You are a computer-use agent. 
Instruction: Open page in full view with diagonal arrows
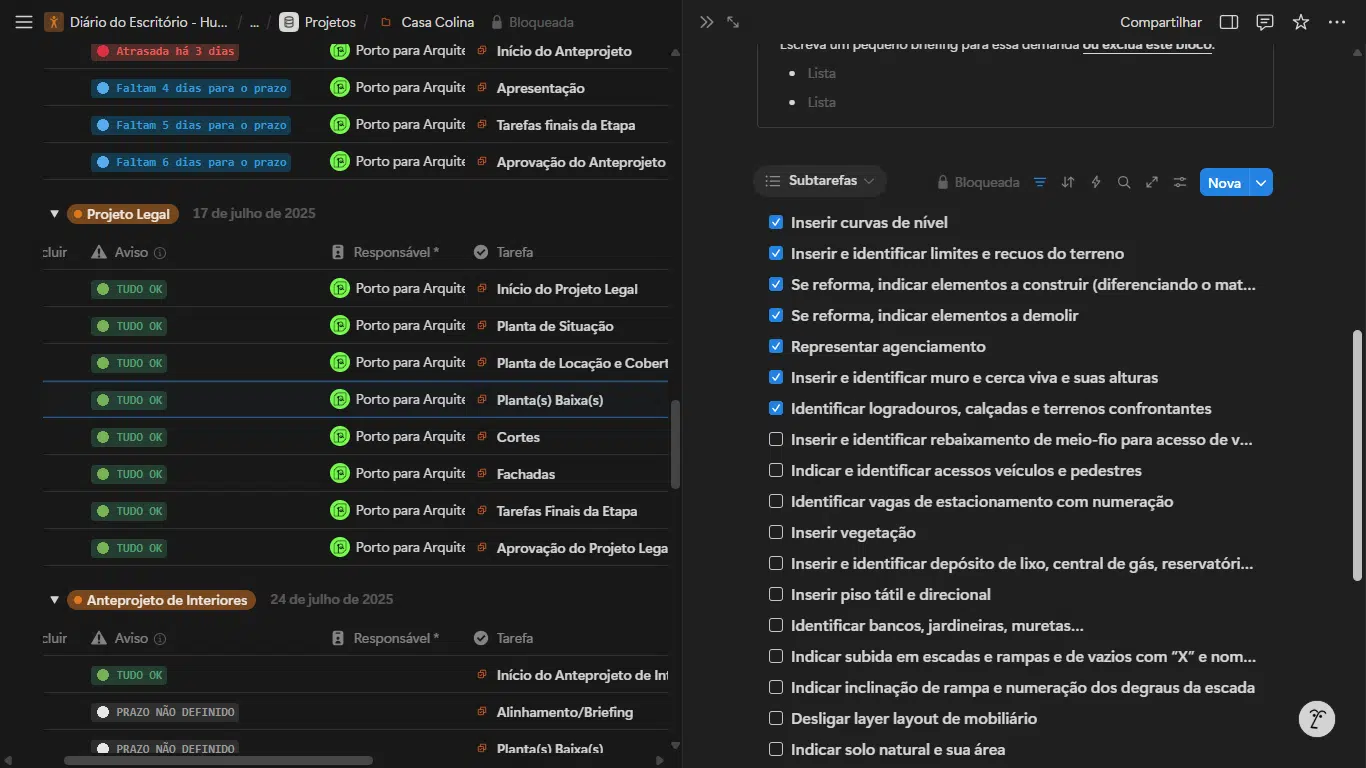[x=734, y=22]
